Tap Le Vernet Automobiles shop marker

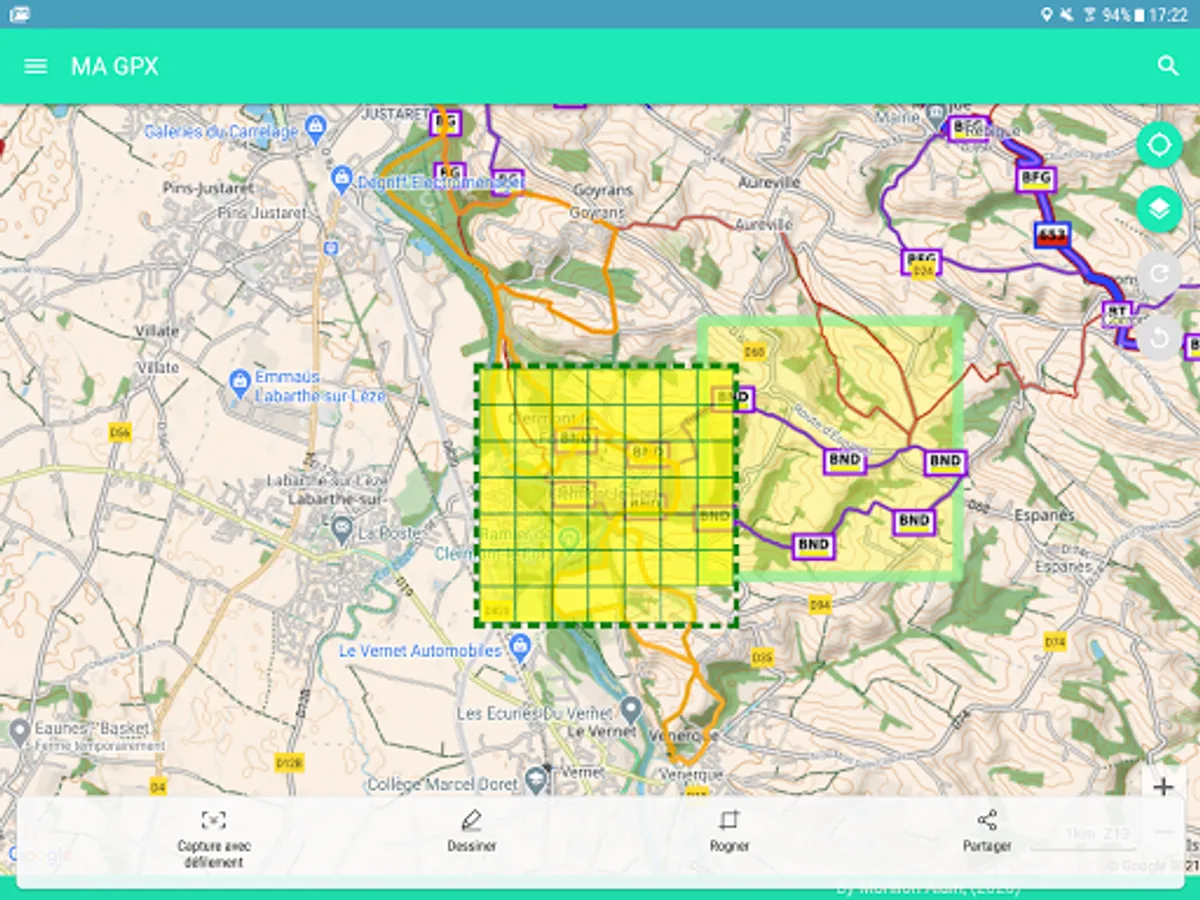pos(519,649)
